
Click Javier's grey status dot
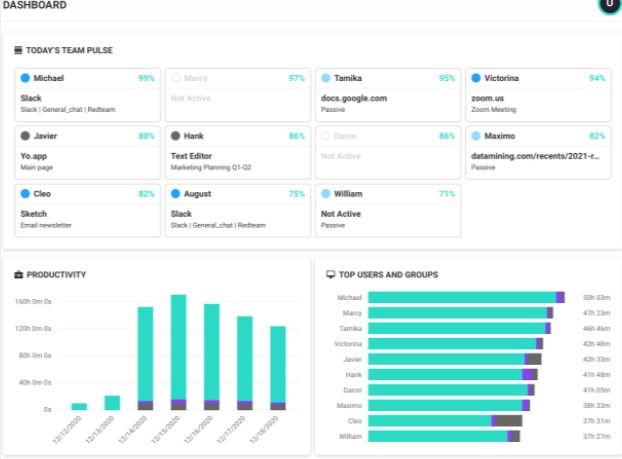[25, 136]
